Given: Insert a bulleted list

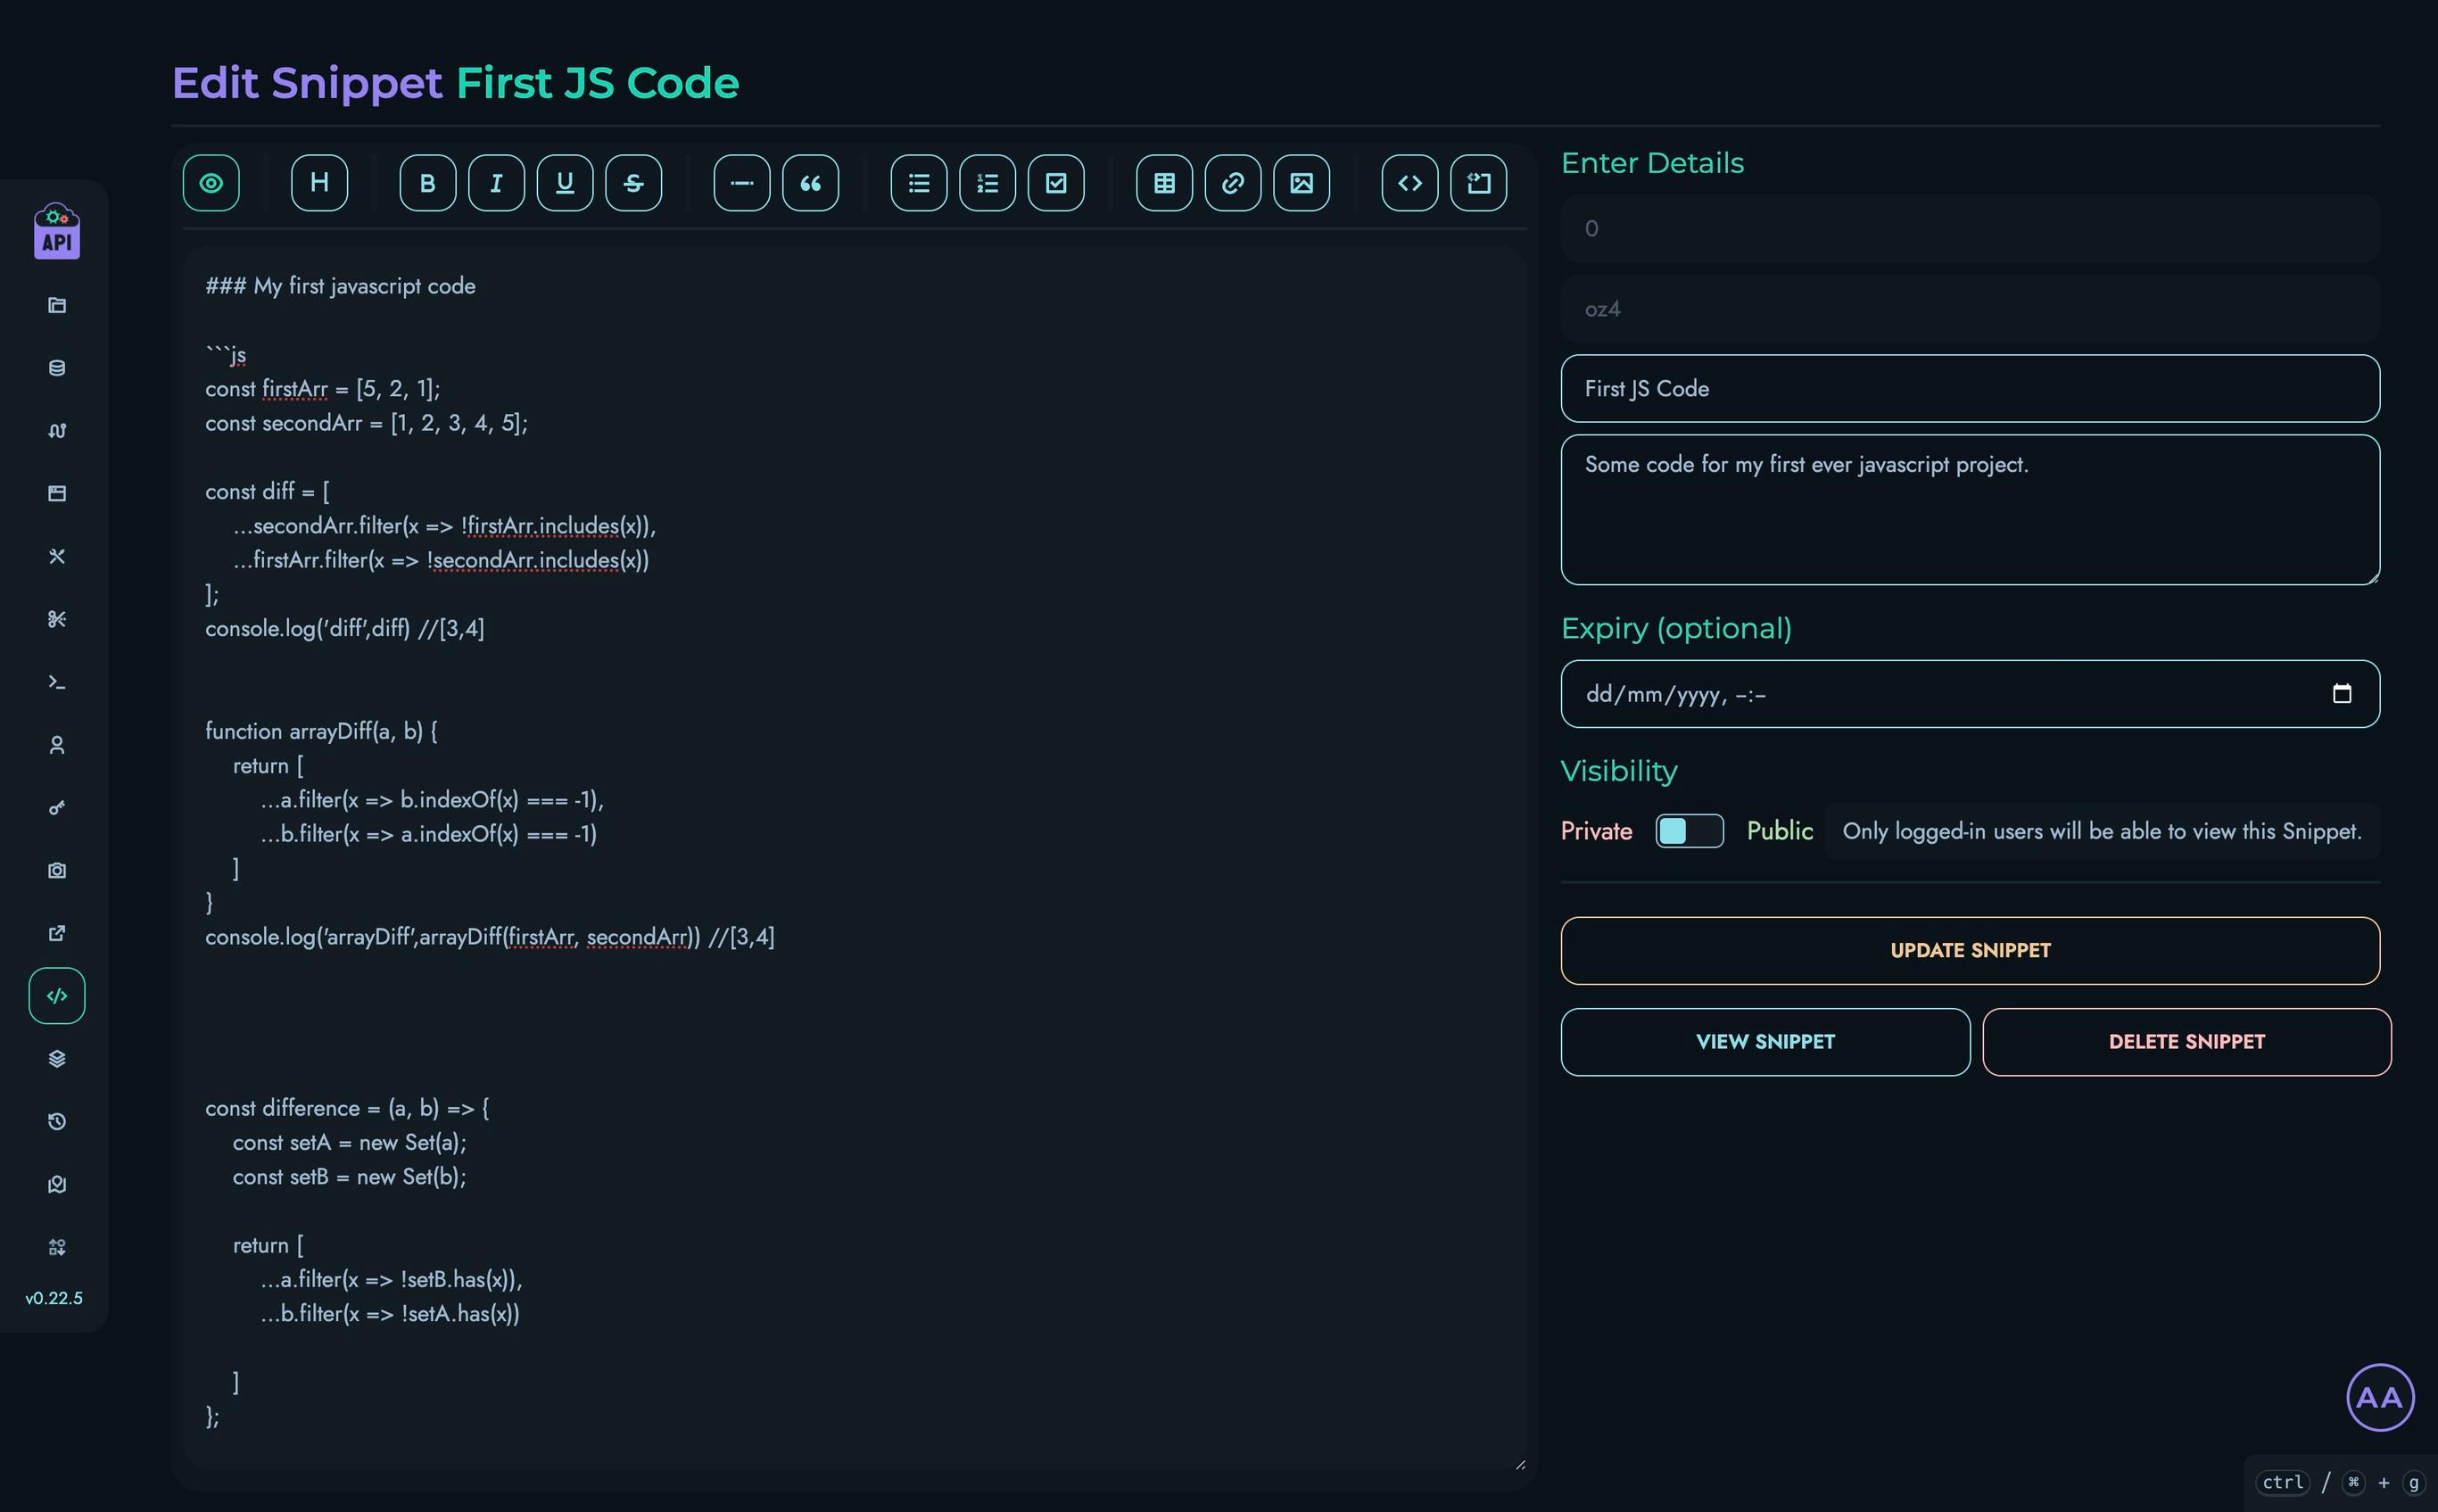Looking at the screenshot, I should click(919, 183).
